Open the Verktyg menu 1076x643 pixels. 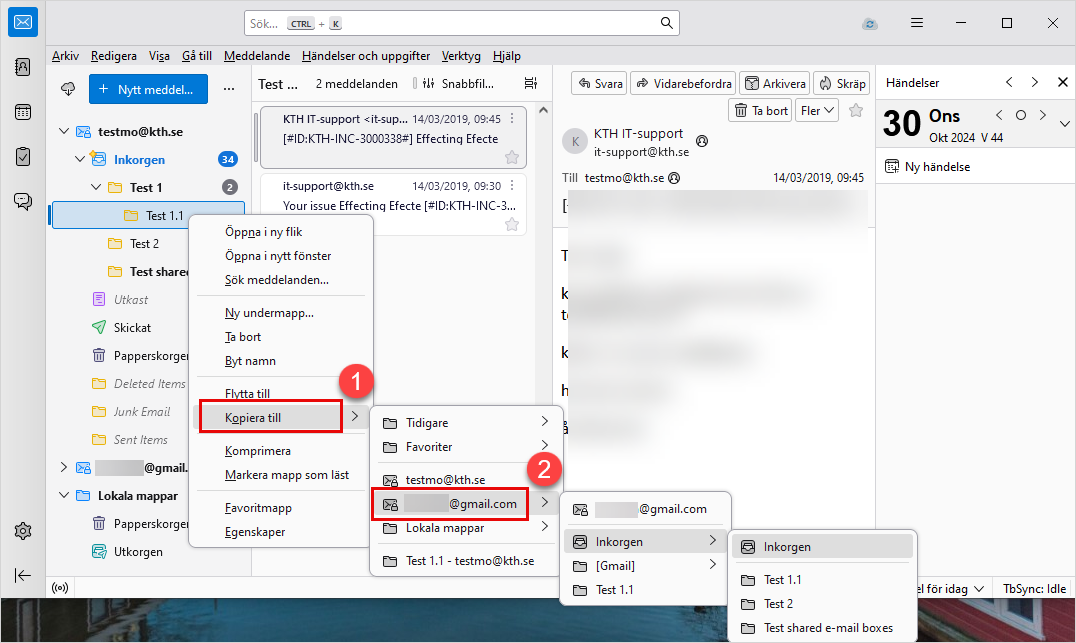pos(461,56)
